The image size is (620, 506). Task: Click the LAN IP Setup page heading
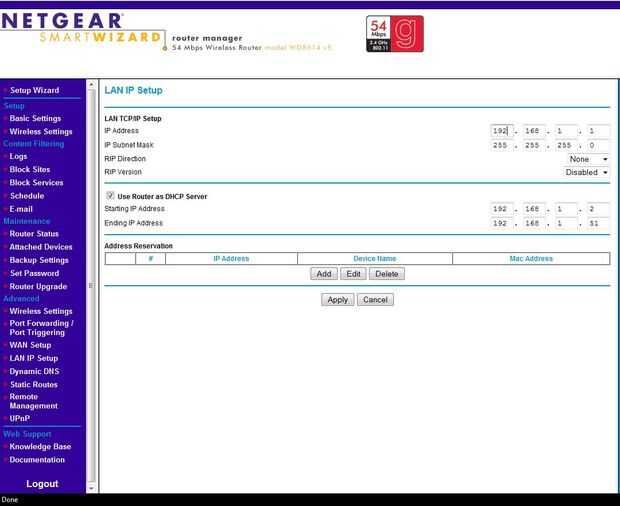(133, 91)
